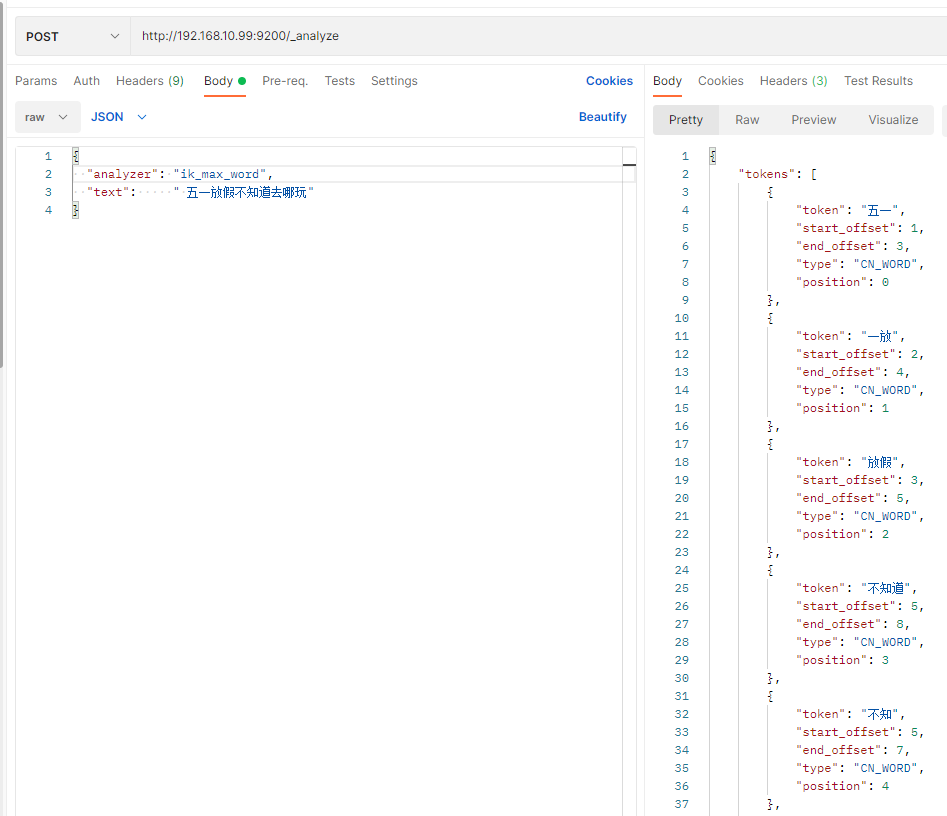Click the green dot beside request Body
947x816 pixels.
(x=242, y=81)
